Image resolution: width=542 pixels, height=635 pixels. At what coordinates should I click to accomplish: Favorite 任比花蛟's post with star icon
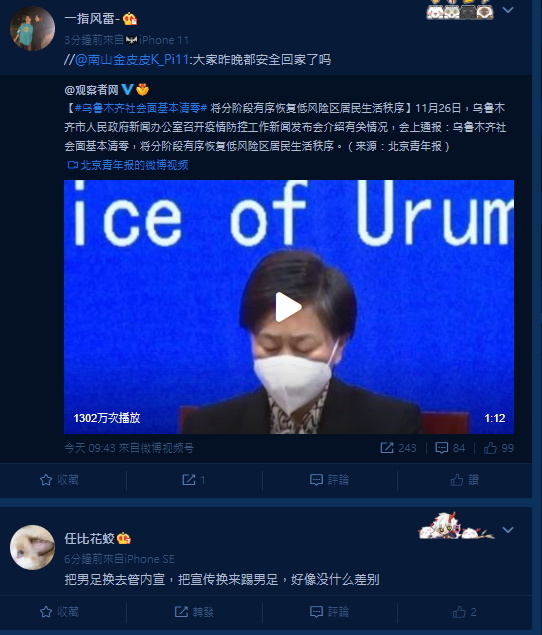click(59, 612)
